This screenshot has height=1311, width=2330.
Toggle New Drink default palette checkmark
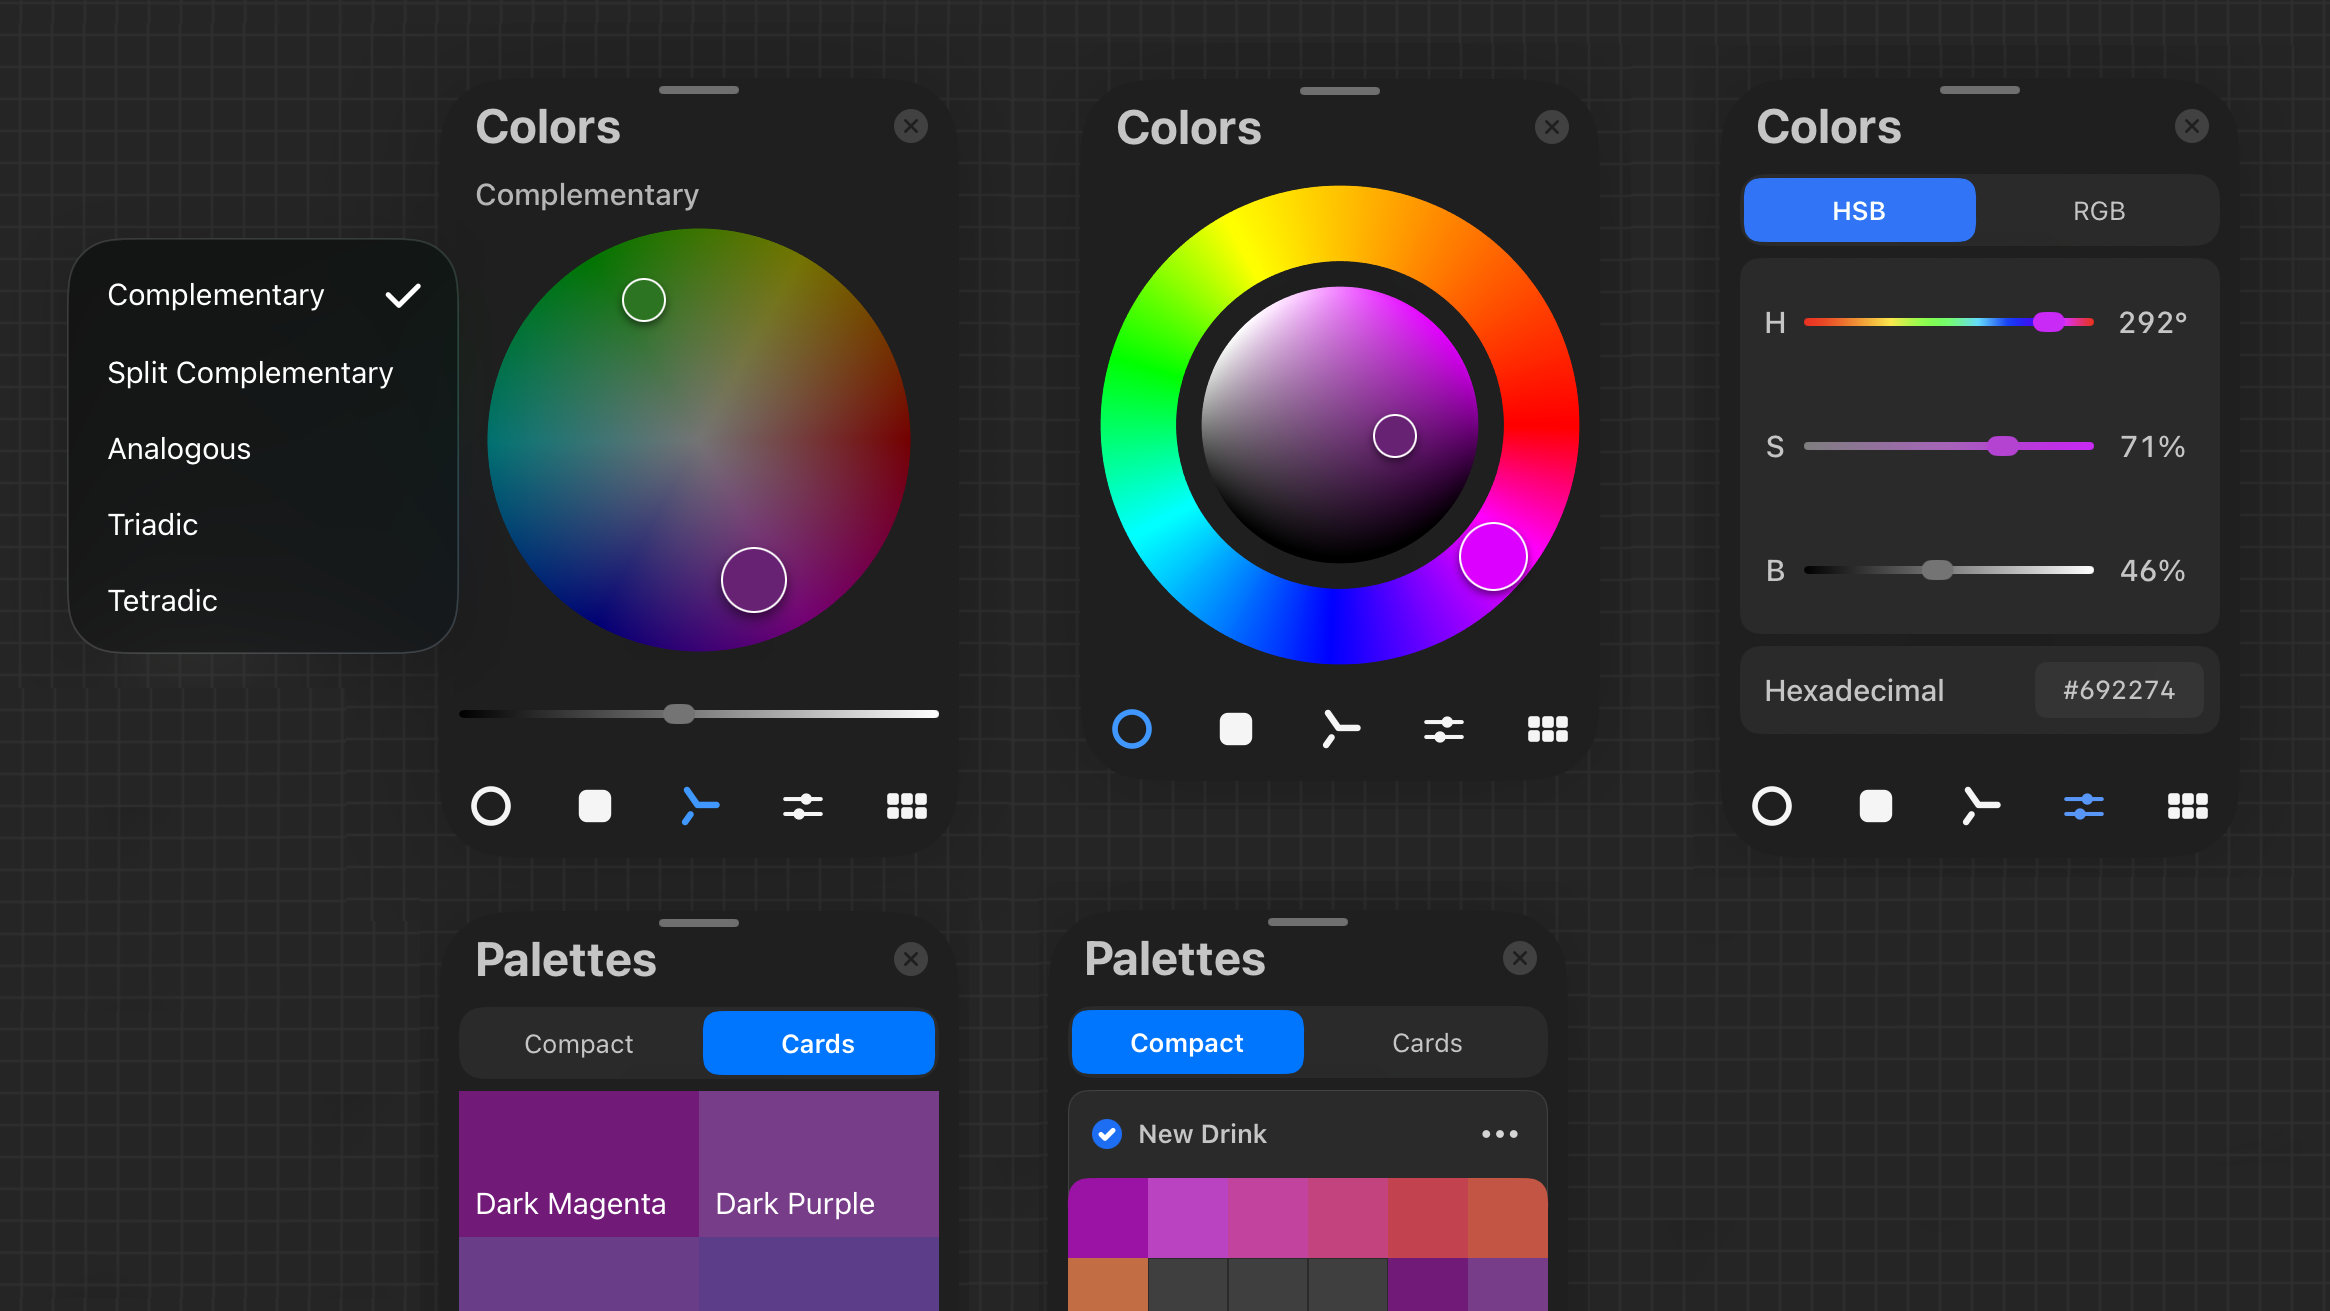point(1107,1134)
